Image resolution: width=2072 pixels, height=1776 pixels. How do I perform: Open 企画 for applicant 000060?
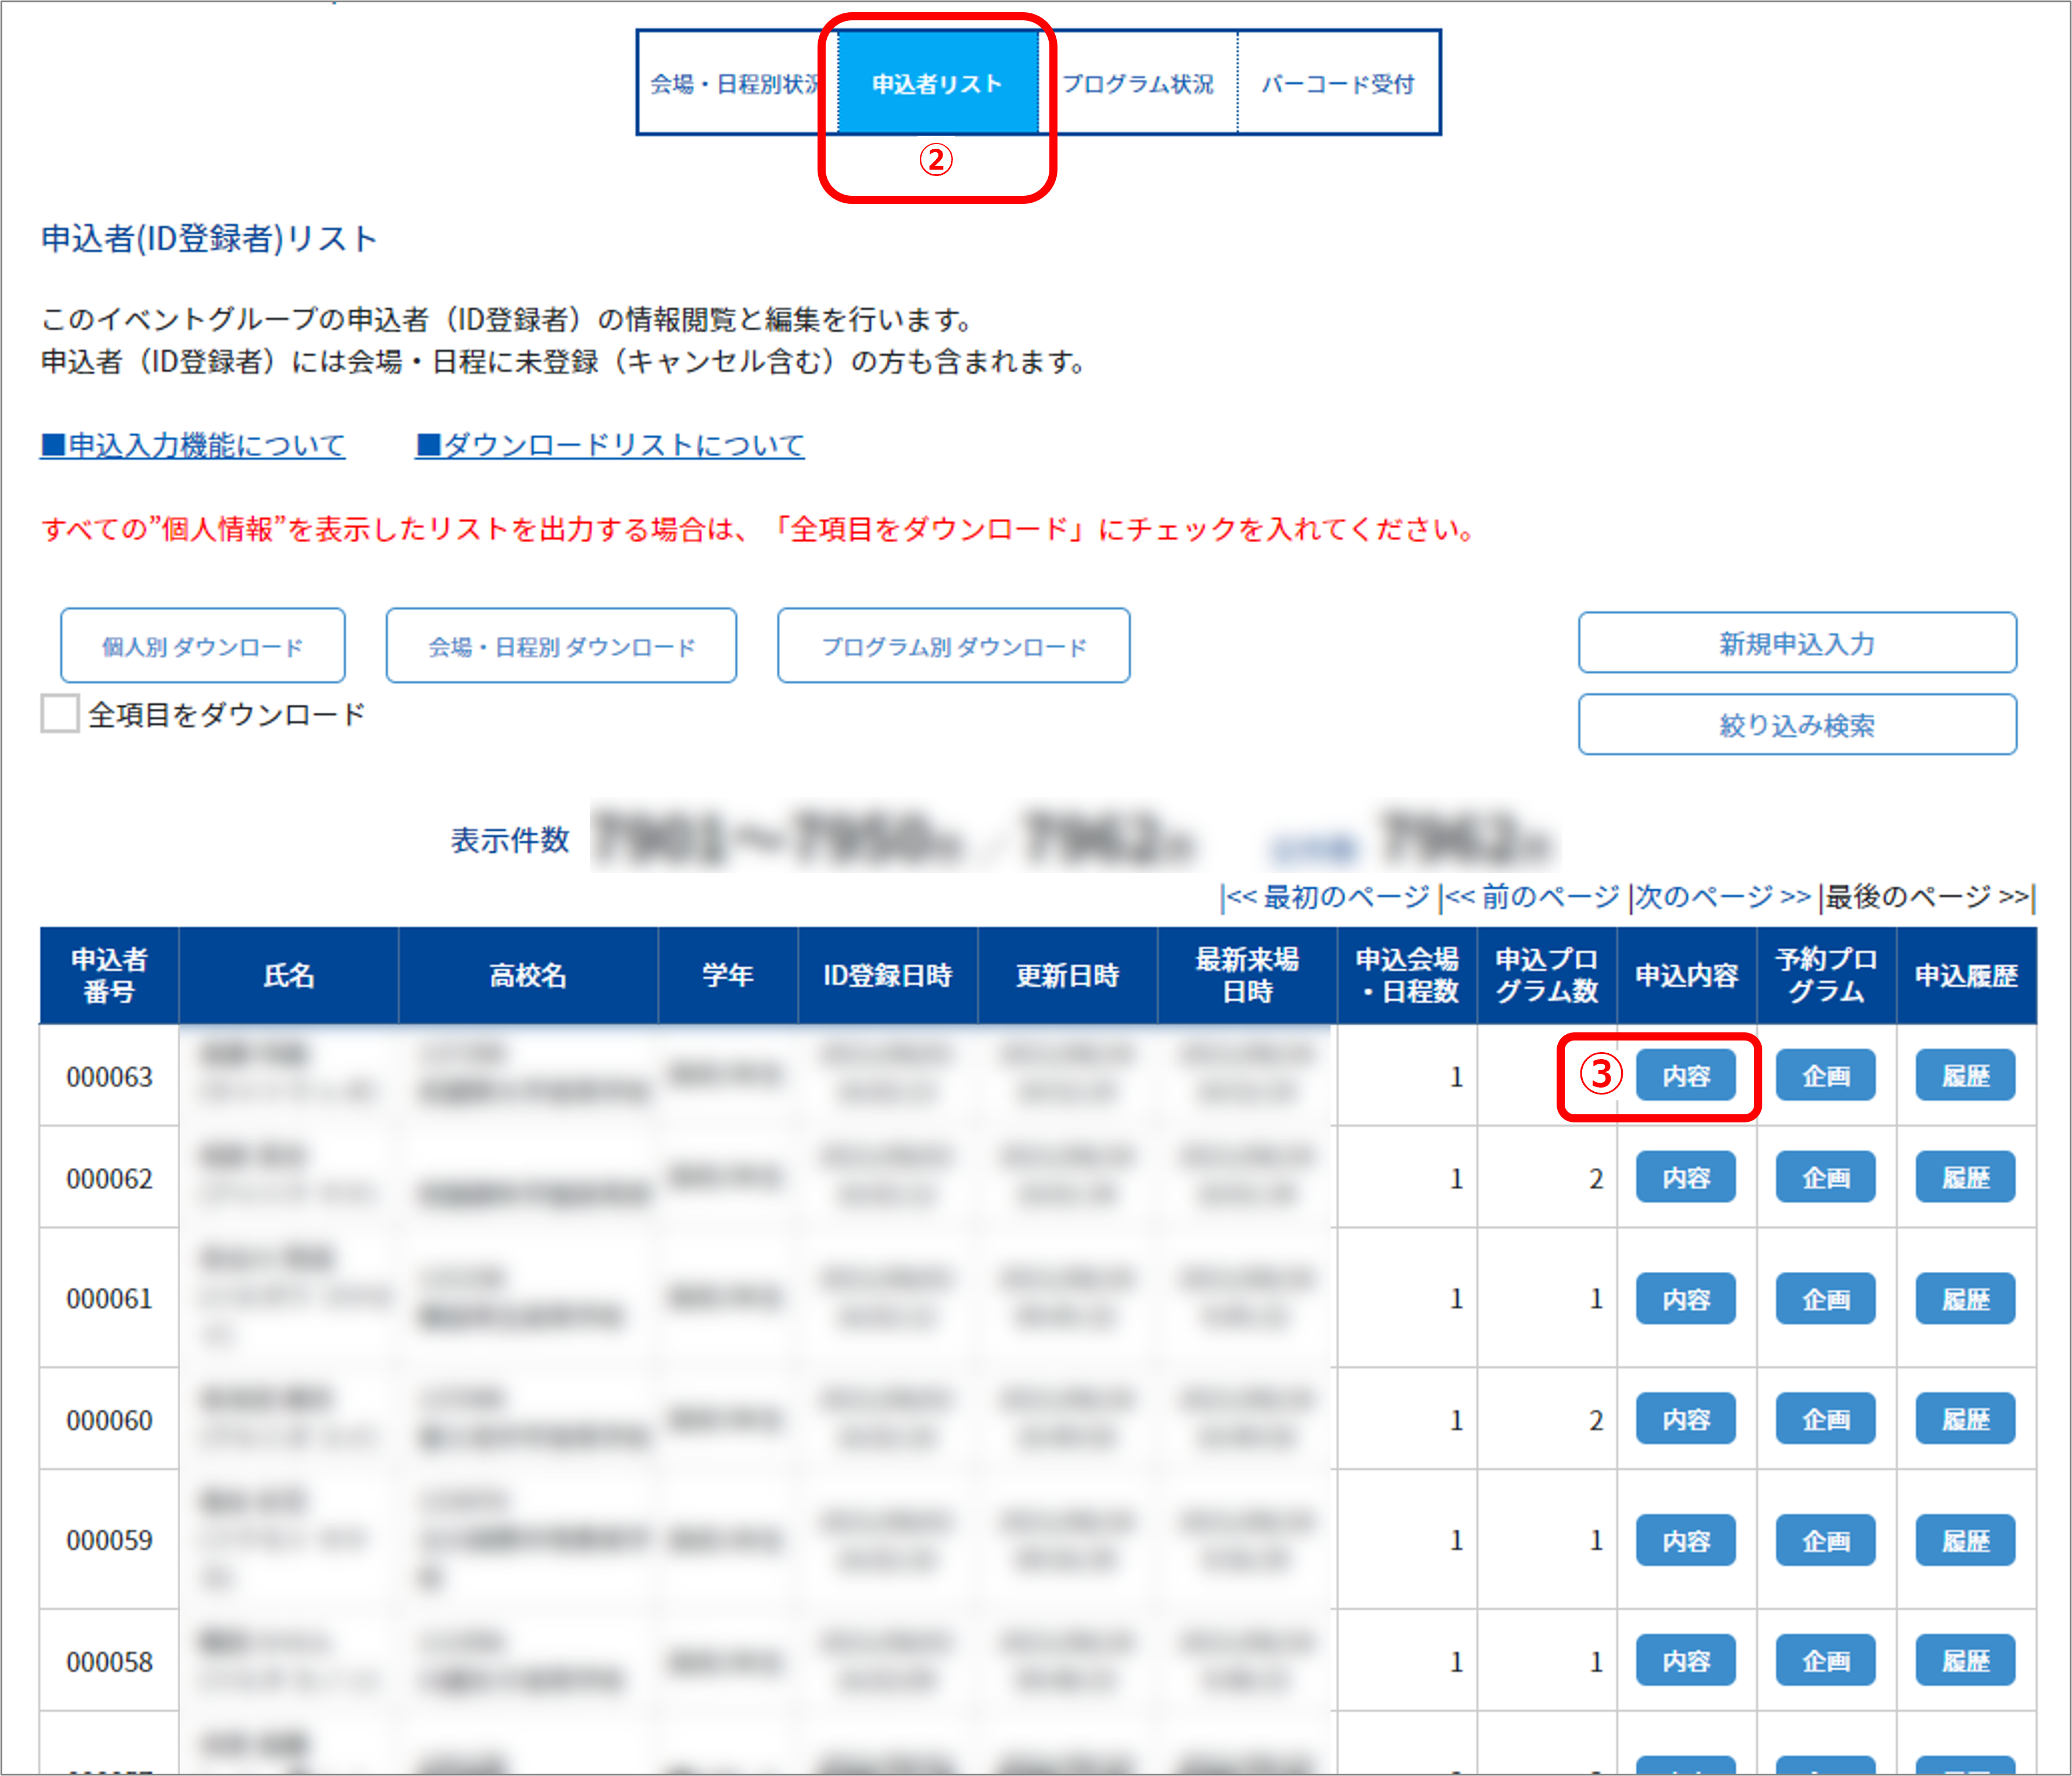coord(1826,1419)
